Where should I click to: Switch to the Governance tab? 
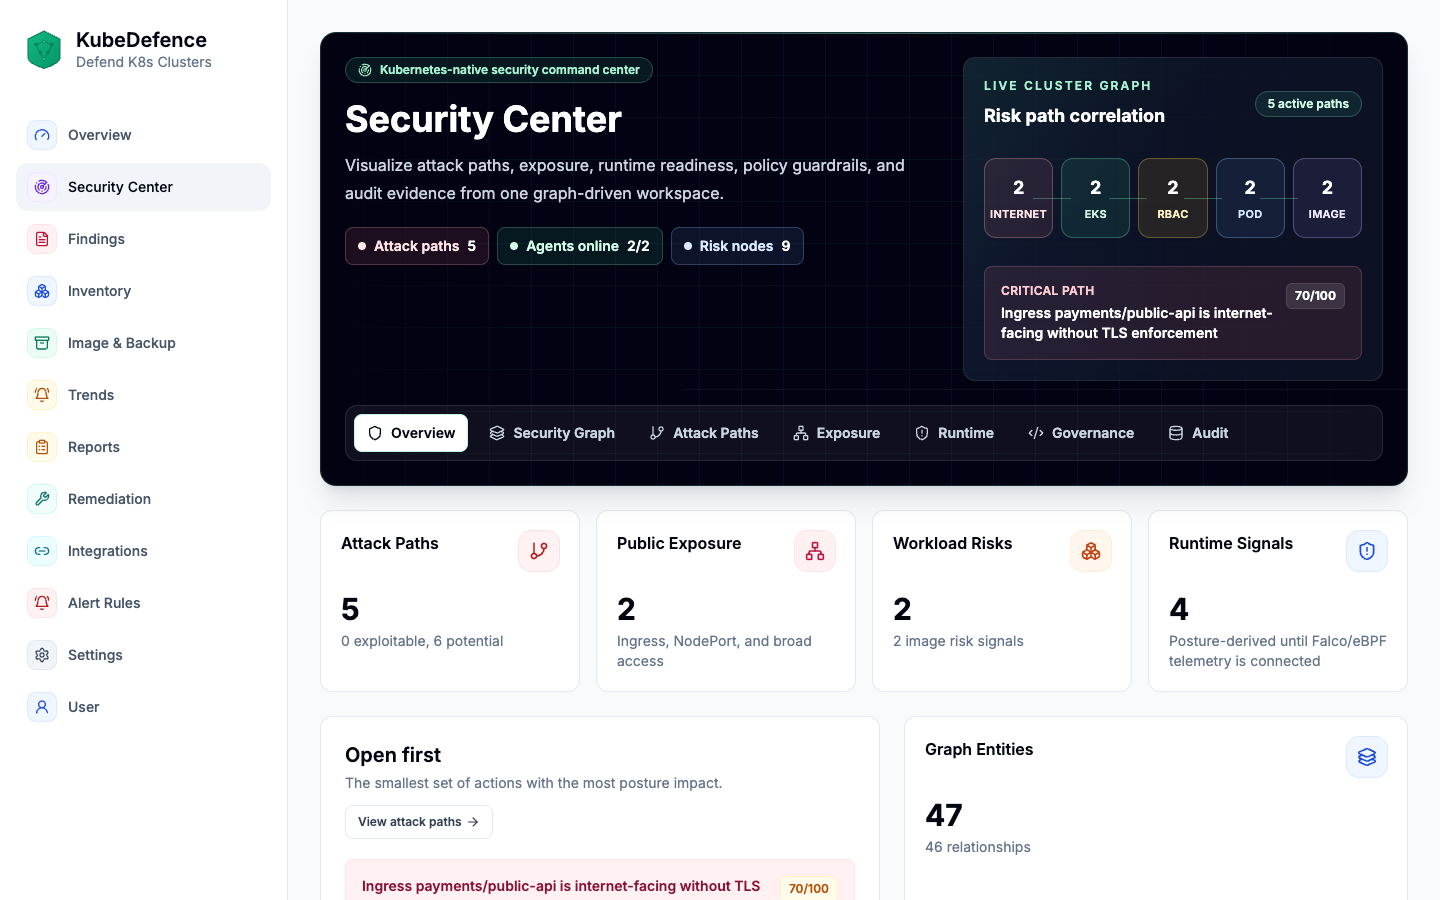point(1081,433)
